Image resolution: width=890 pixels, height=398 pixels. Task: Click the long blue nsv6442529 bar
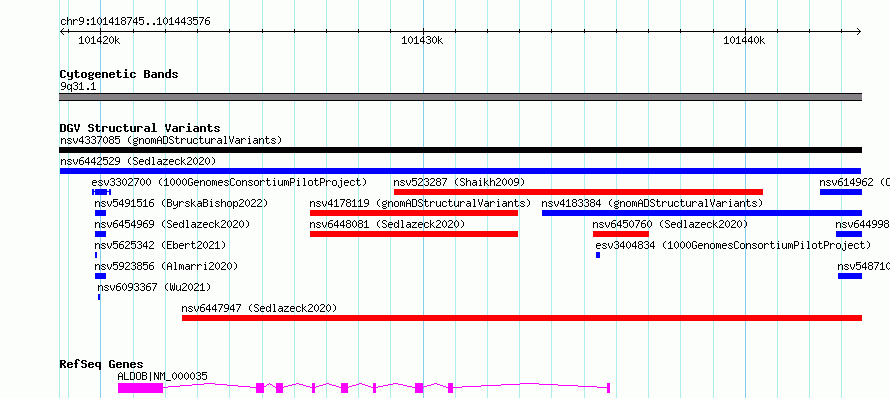460,171
